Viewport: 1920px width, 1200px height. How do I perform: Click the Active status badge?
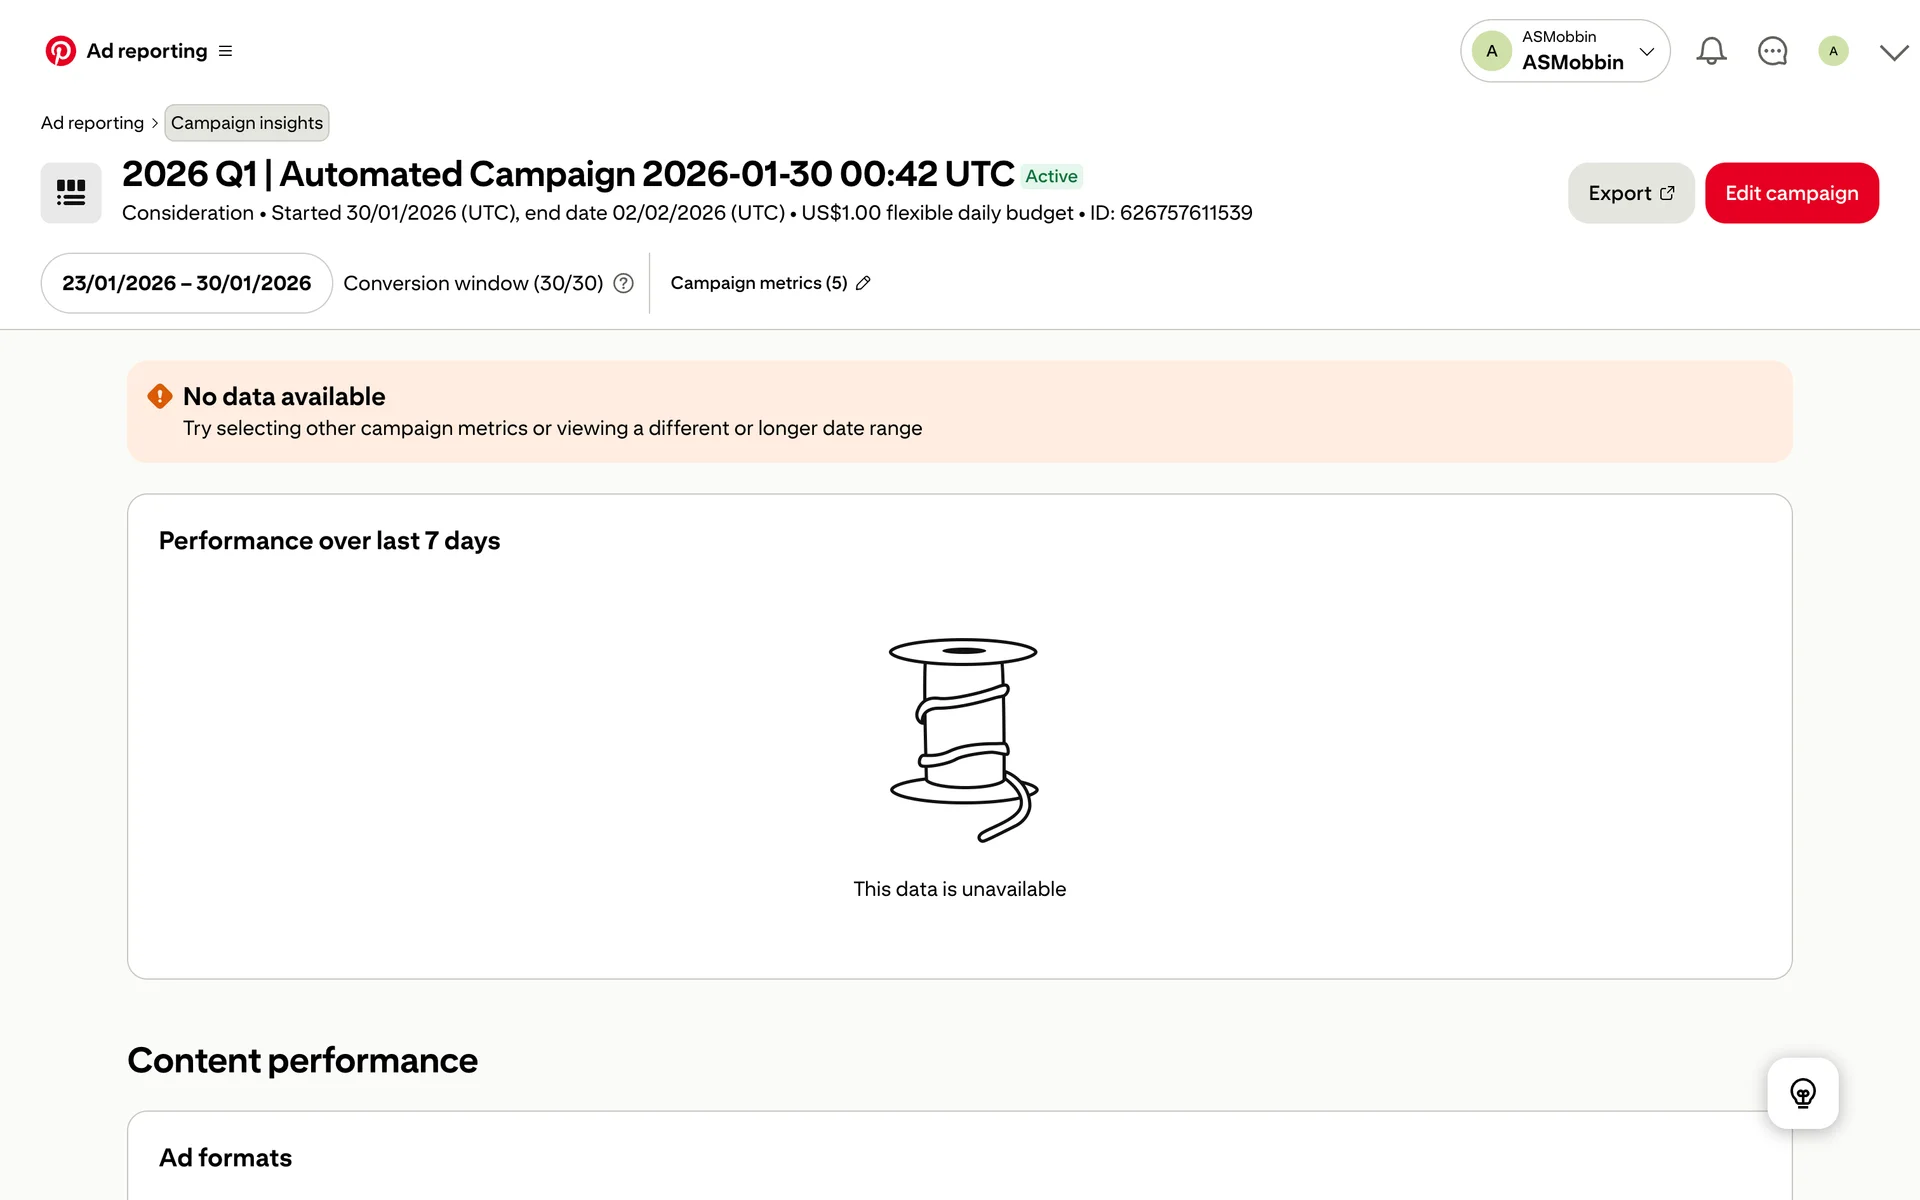tap(1051, 176)
